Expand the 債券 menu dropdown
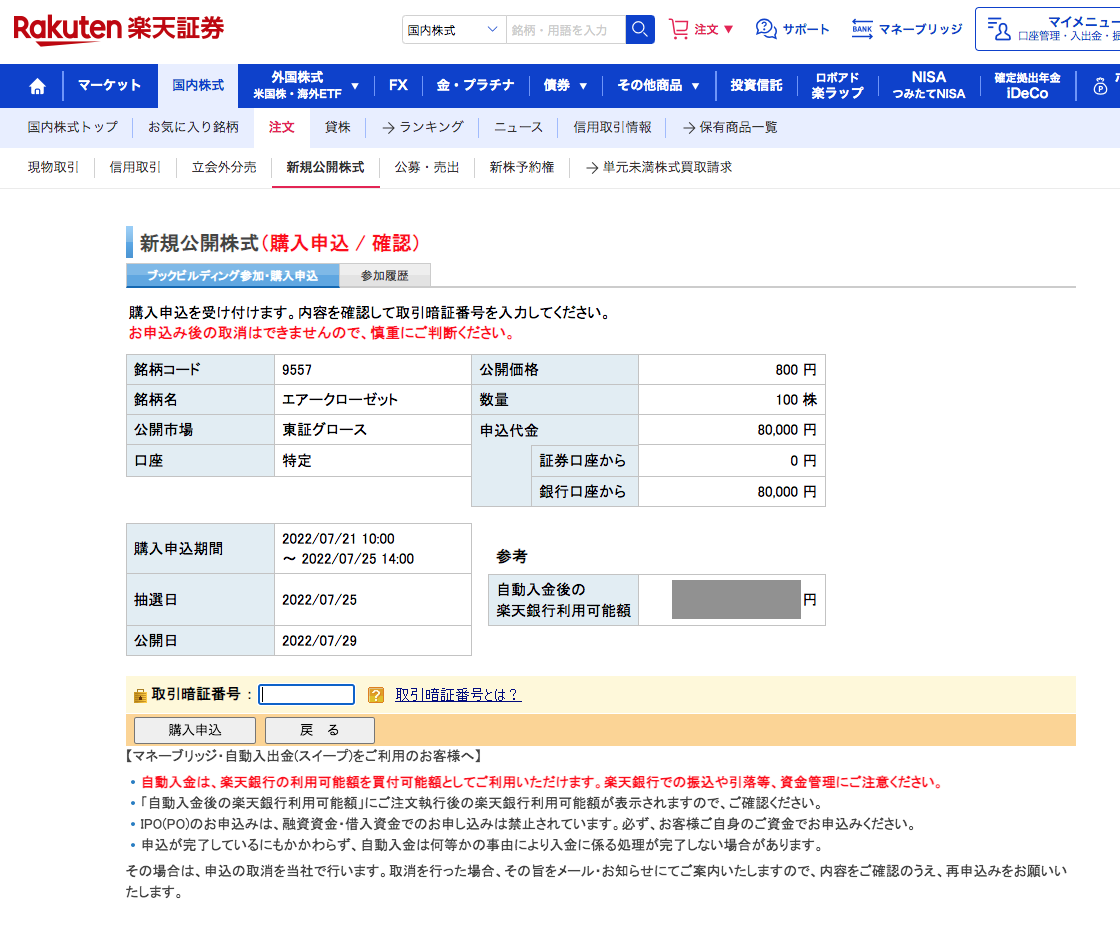The width and height of the screenshot is (1120, 938). pyautogui.click(x=583, y=86)
